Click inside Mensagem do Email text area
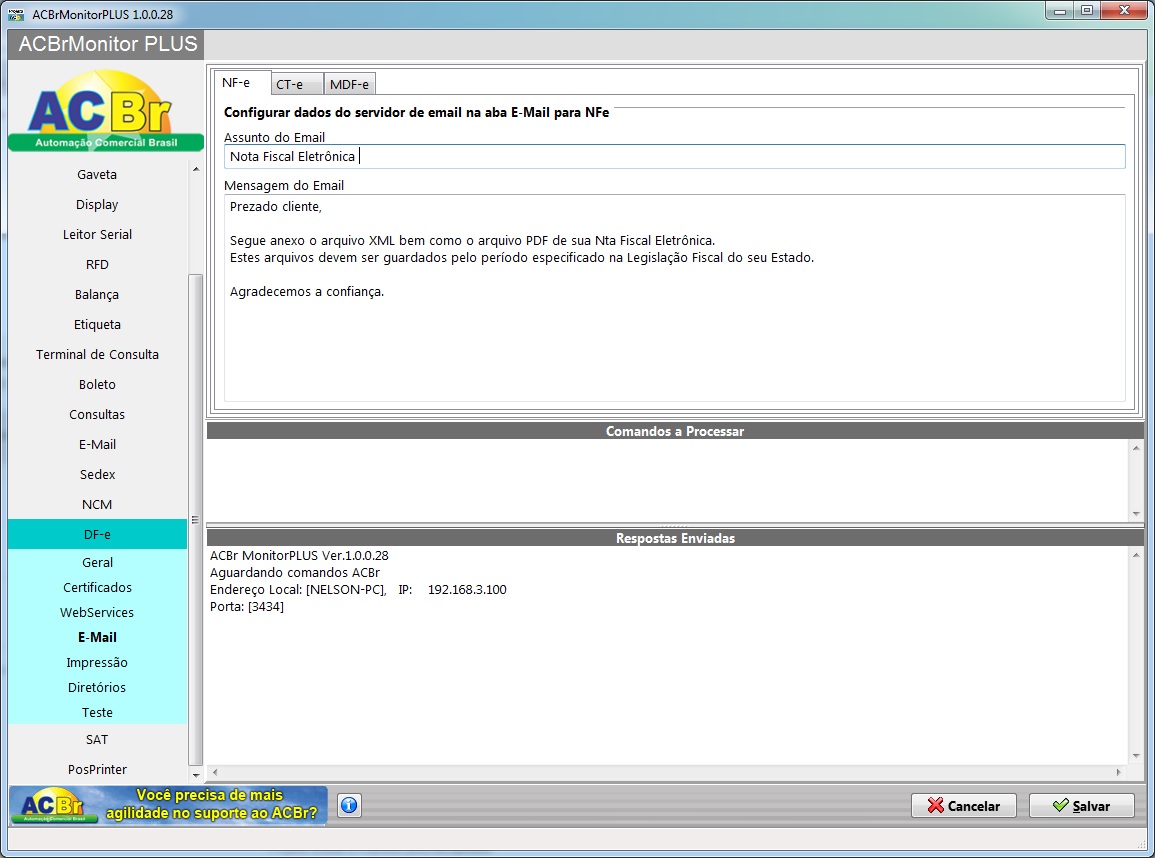The width and height of the screenshot is (1155, 858). pos(675,298)
